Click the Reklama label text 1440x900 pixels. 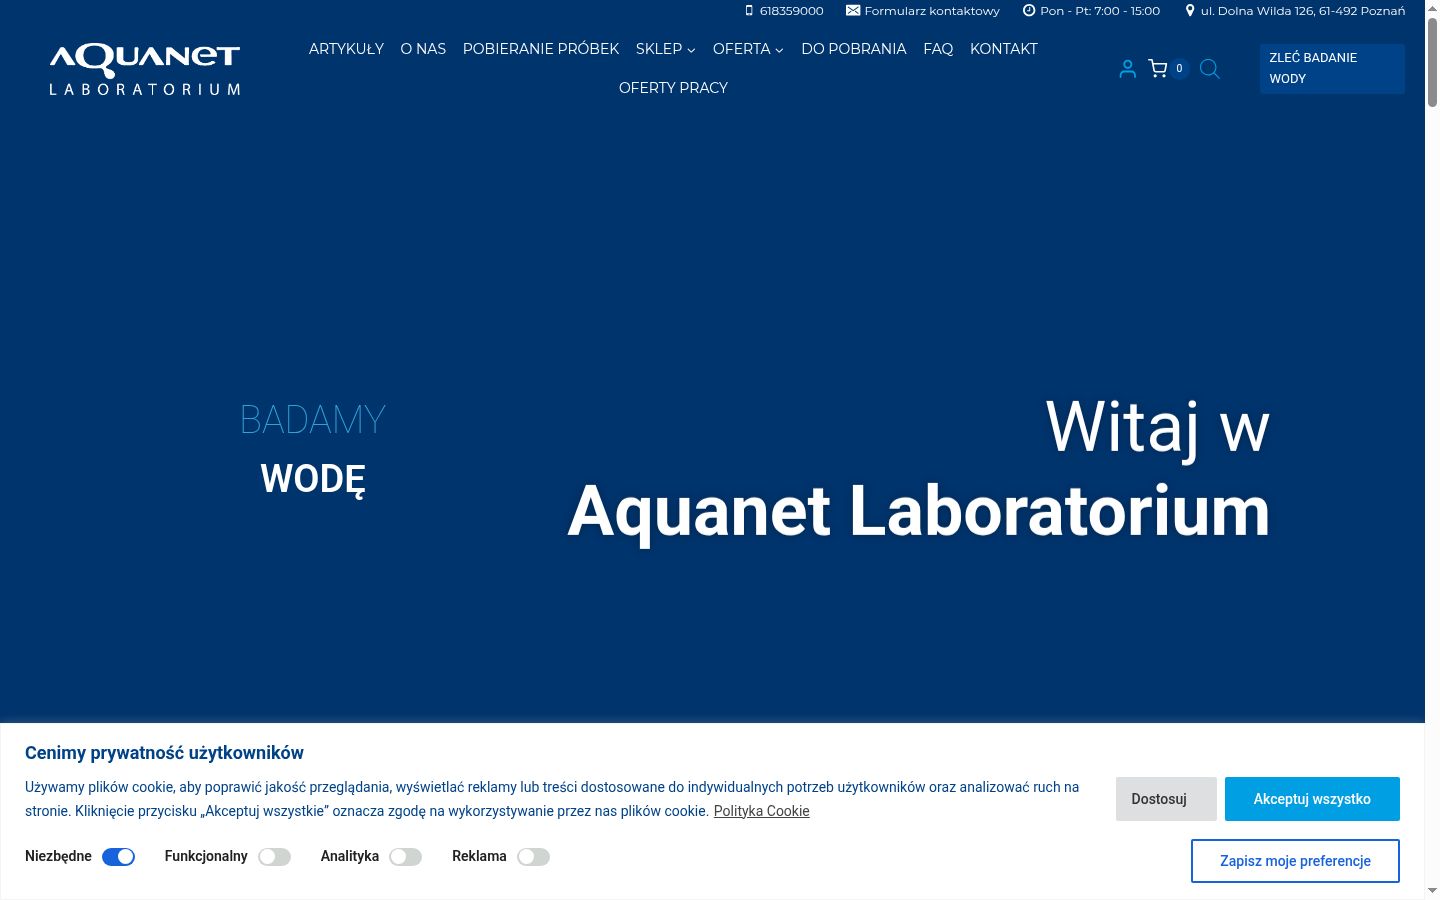pyautogui.click(x=479, y=856)
